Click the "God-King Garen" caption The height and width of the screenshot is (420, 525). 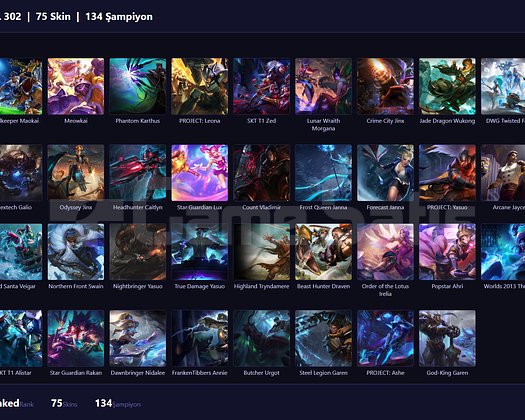pos(447,373)
